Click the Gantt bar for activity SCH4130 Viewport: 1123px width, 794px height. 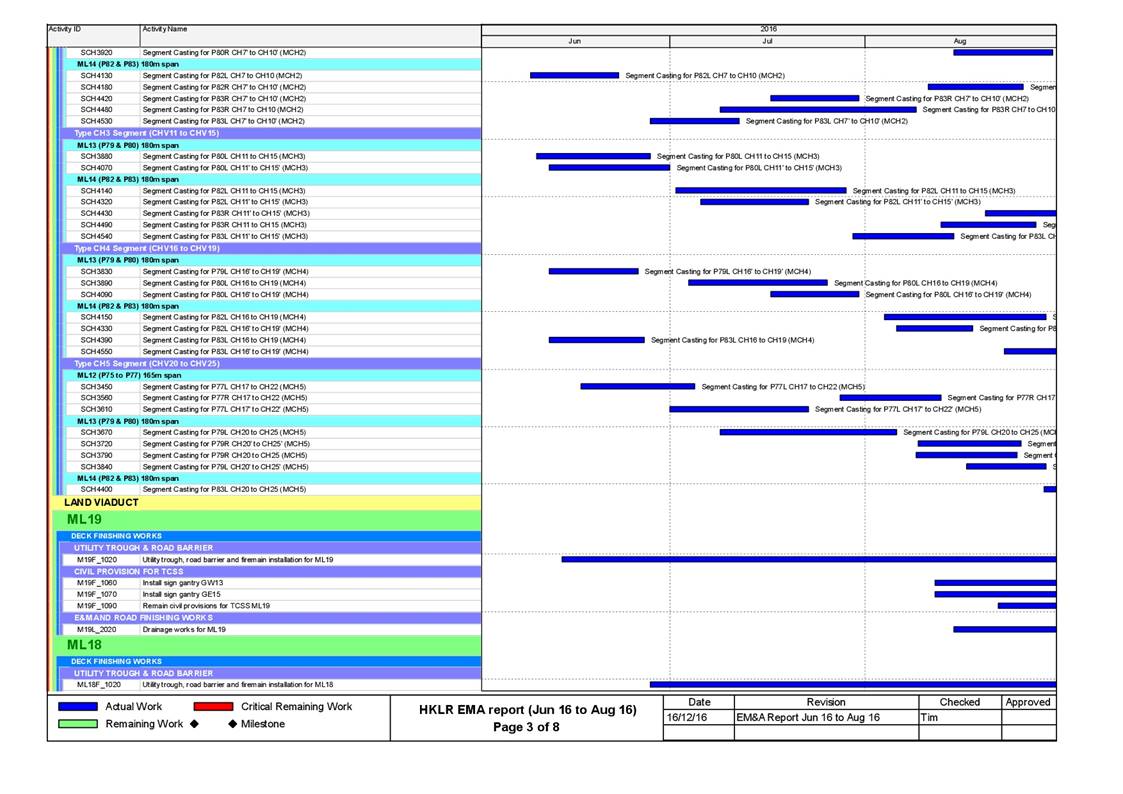[x=574, y=75]
